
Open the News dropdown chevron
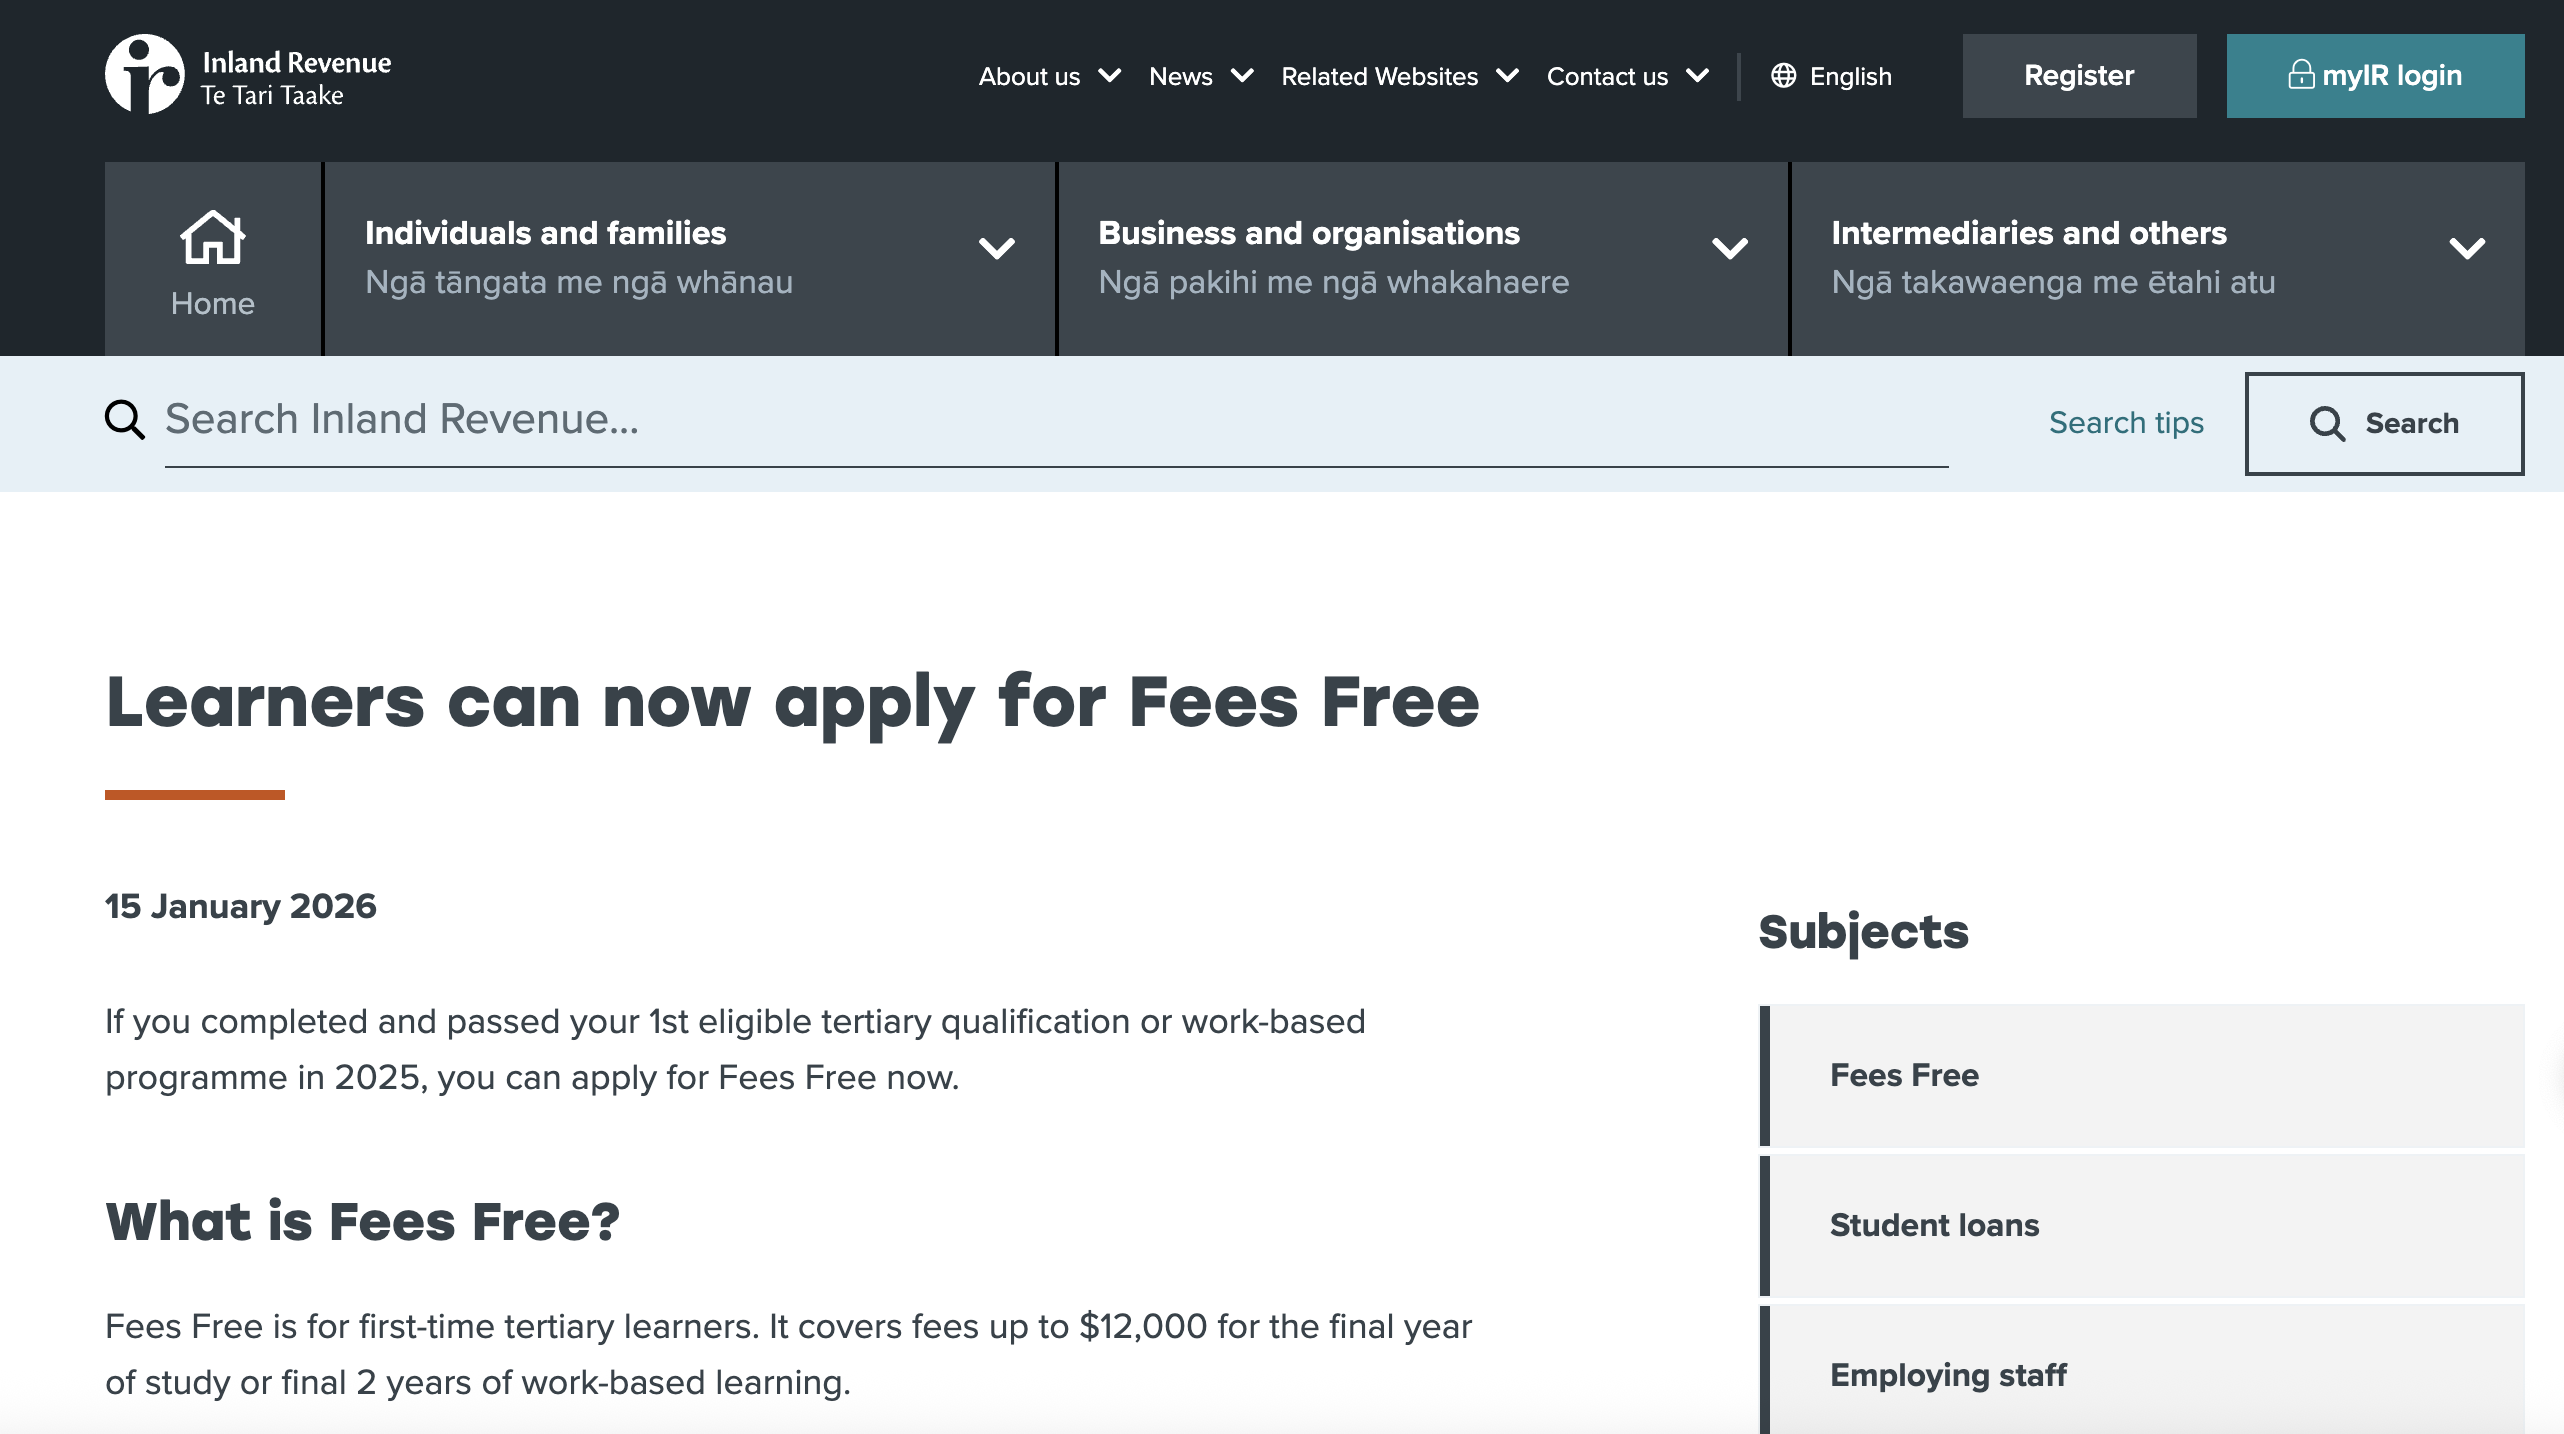(x=1241, y=76)
